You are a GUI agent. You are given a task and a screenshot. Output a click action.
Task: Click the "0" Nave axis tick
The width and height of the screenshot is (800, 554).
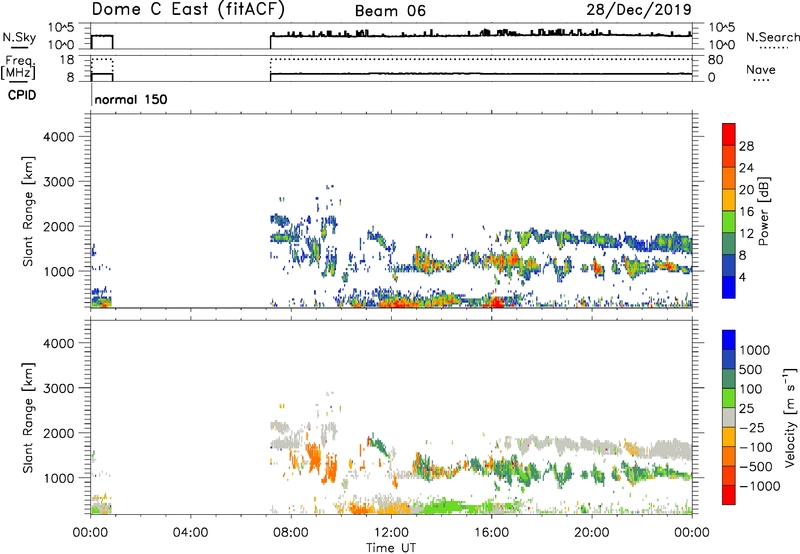pos(712,78)
